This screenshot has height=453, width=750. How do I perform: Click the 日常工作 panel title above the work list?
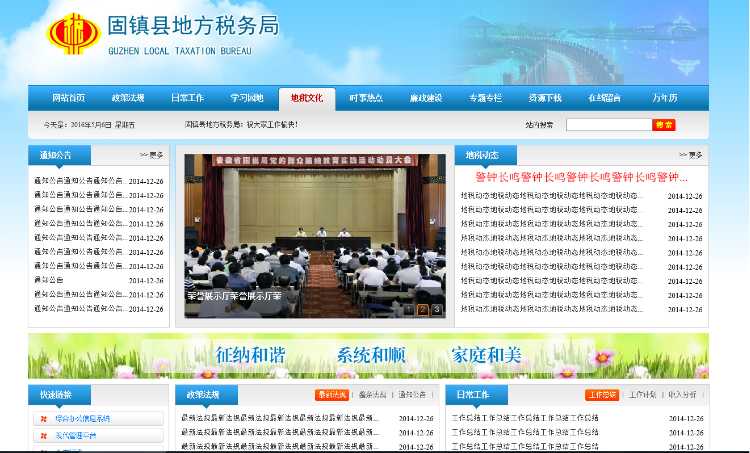[x=473, y=395]
